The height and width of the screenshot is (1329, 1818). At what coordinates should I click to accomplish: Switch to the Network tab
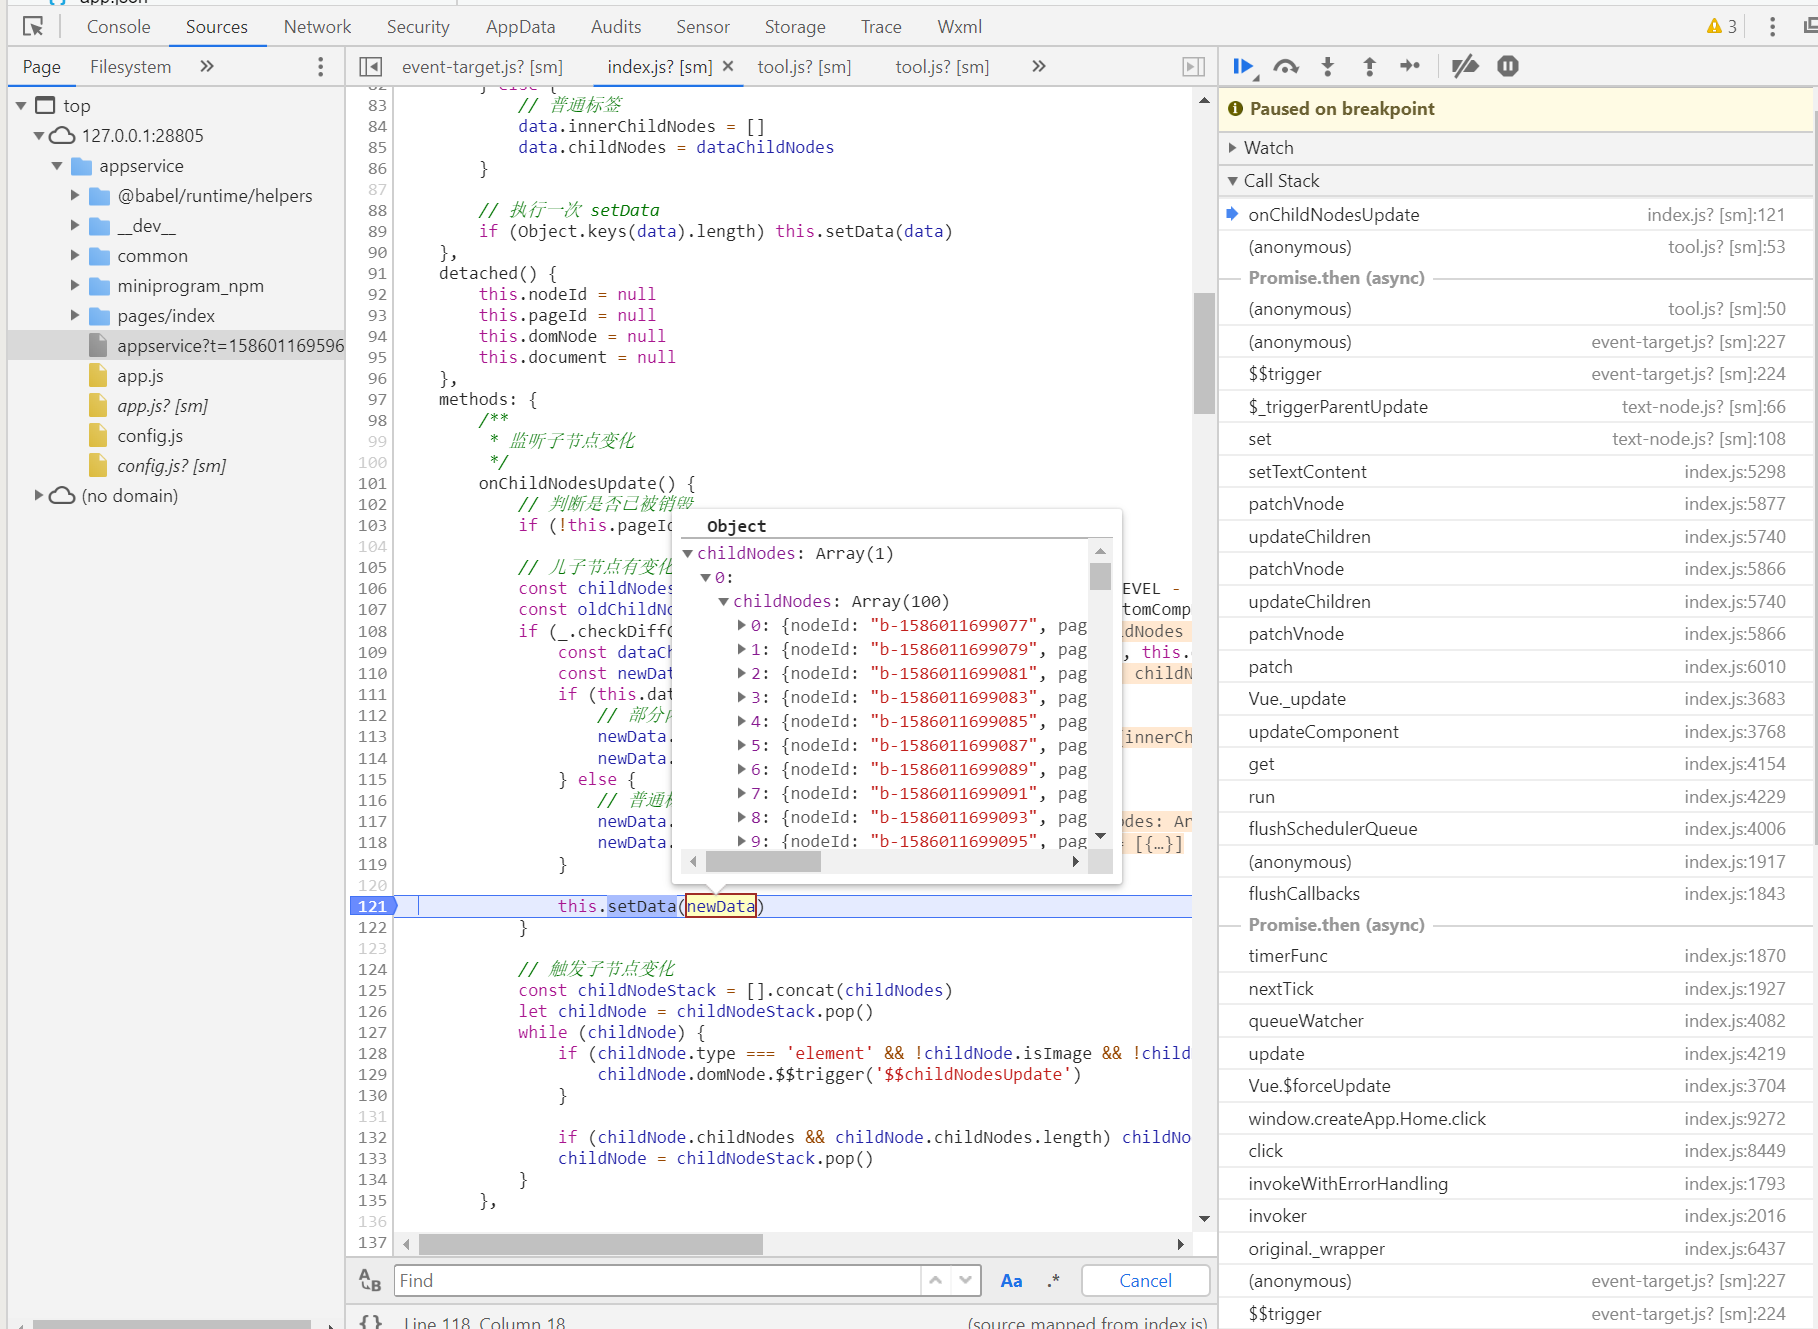point(317,27)
